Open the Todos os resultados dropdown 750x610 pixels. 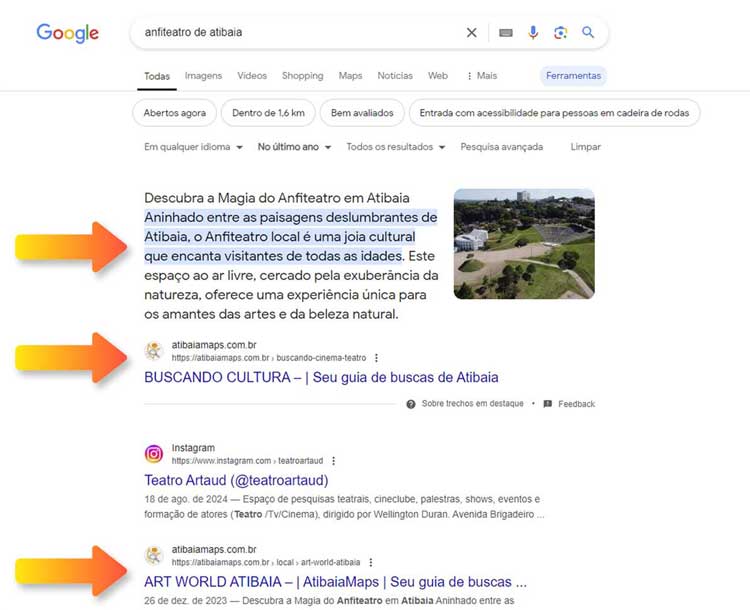click(396, 147)
